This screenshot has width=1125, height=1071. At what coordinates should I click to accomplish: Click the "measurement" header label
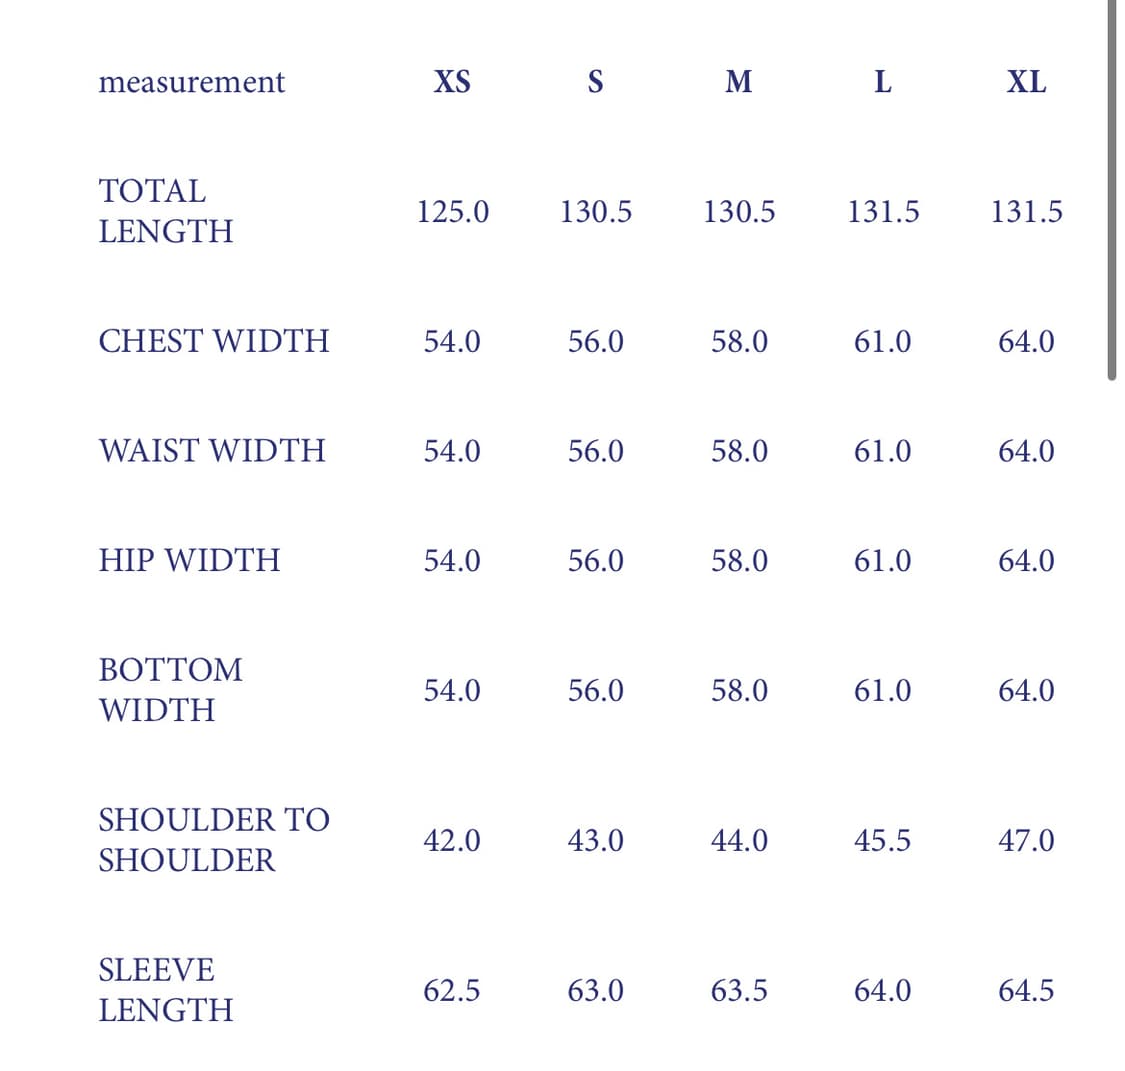191,82
